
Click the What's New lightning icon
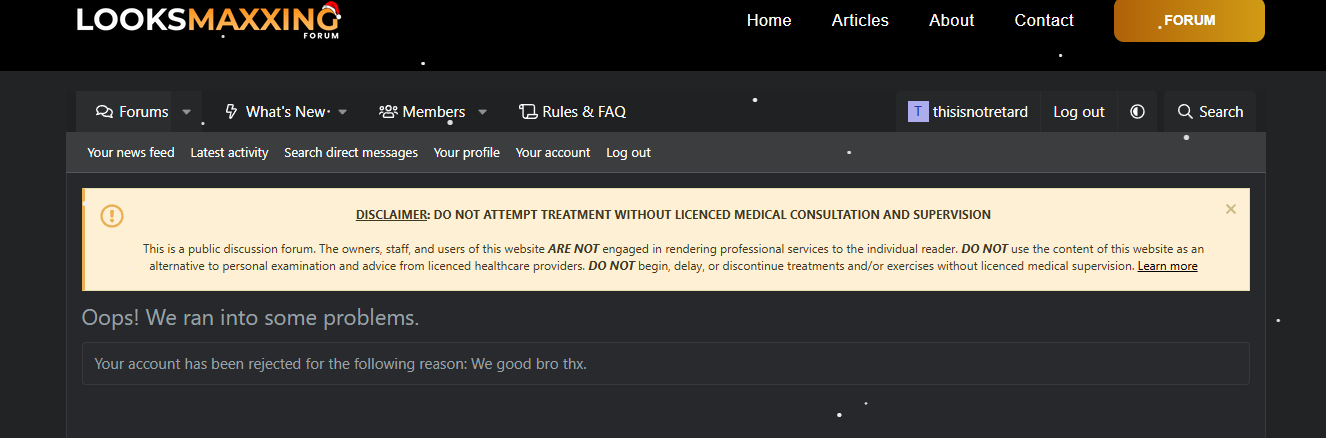(232, 112)
